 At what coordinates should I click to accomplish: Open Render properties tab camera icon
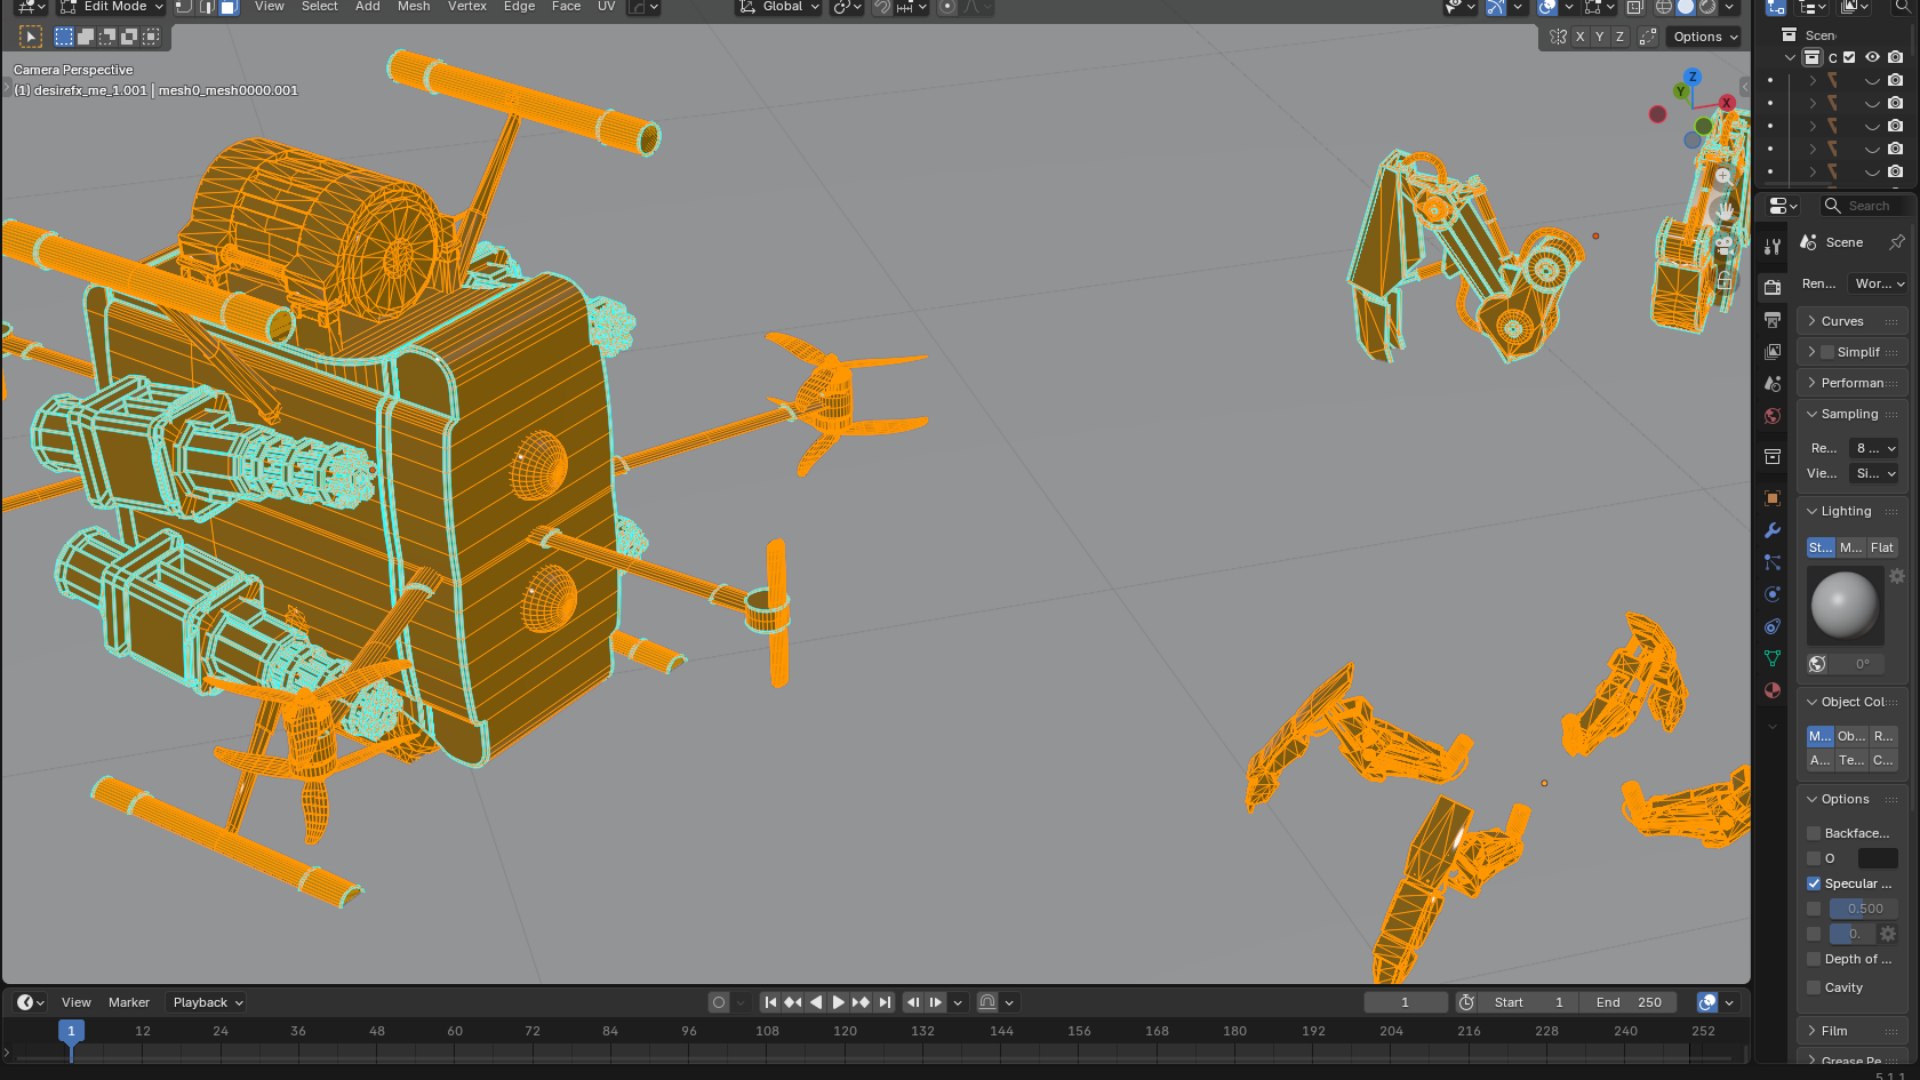(x=1772, y=287)
